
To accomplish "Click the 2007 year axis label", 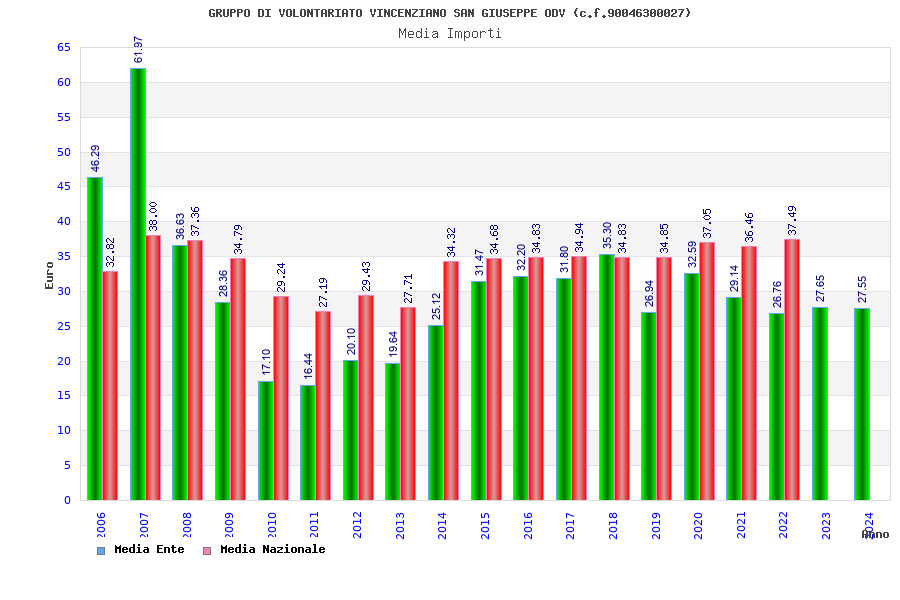I will 143,525.
